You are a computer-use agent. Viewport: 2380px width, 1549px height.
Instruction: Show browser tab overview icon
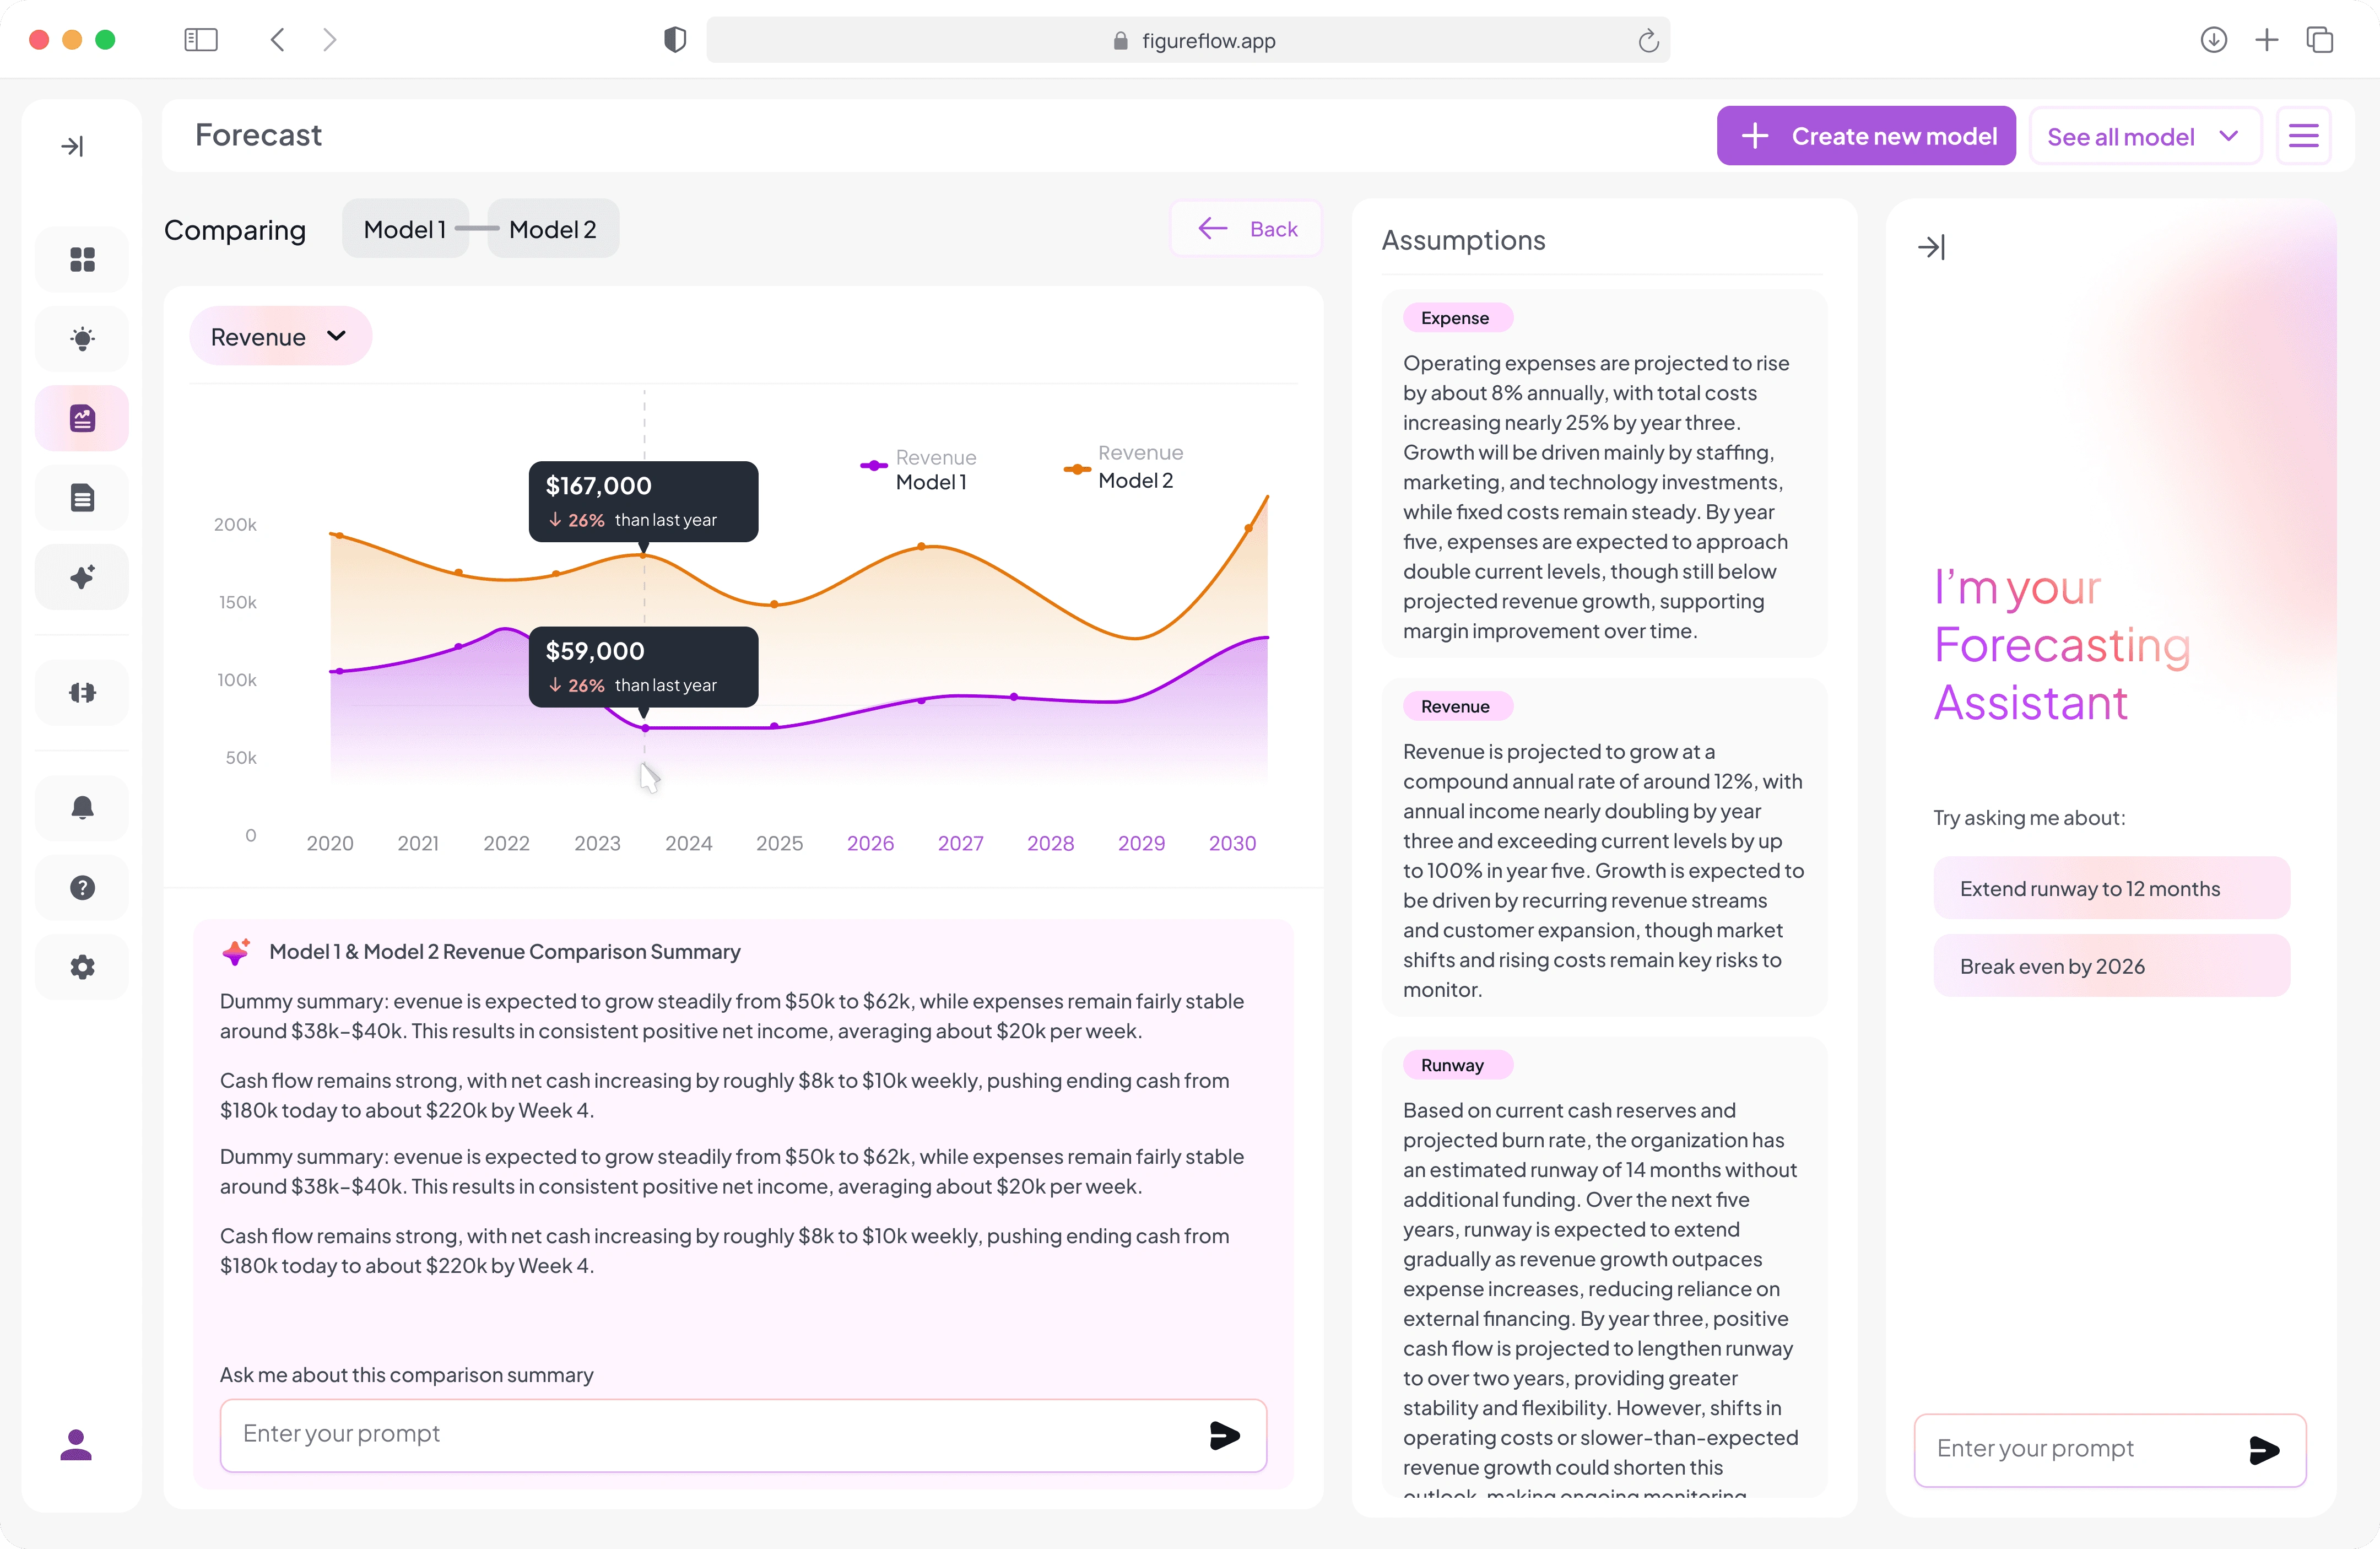2320,40
